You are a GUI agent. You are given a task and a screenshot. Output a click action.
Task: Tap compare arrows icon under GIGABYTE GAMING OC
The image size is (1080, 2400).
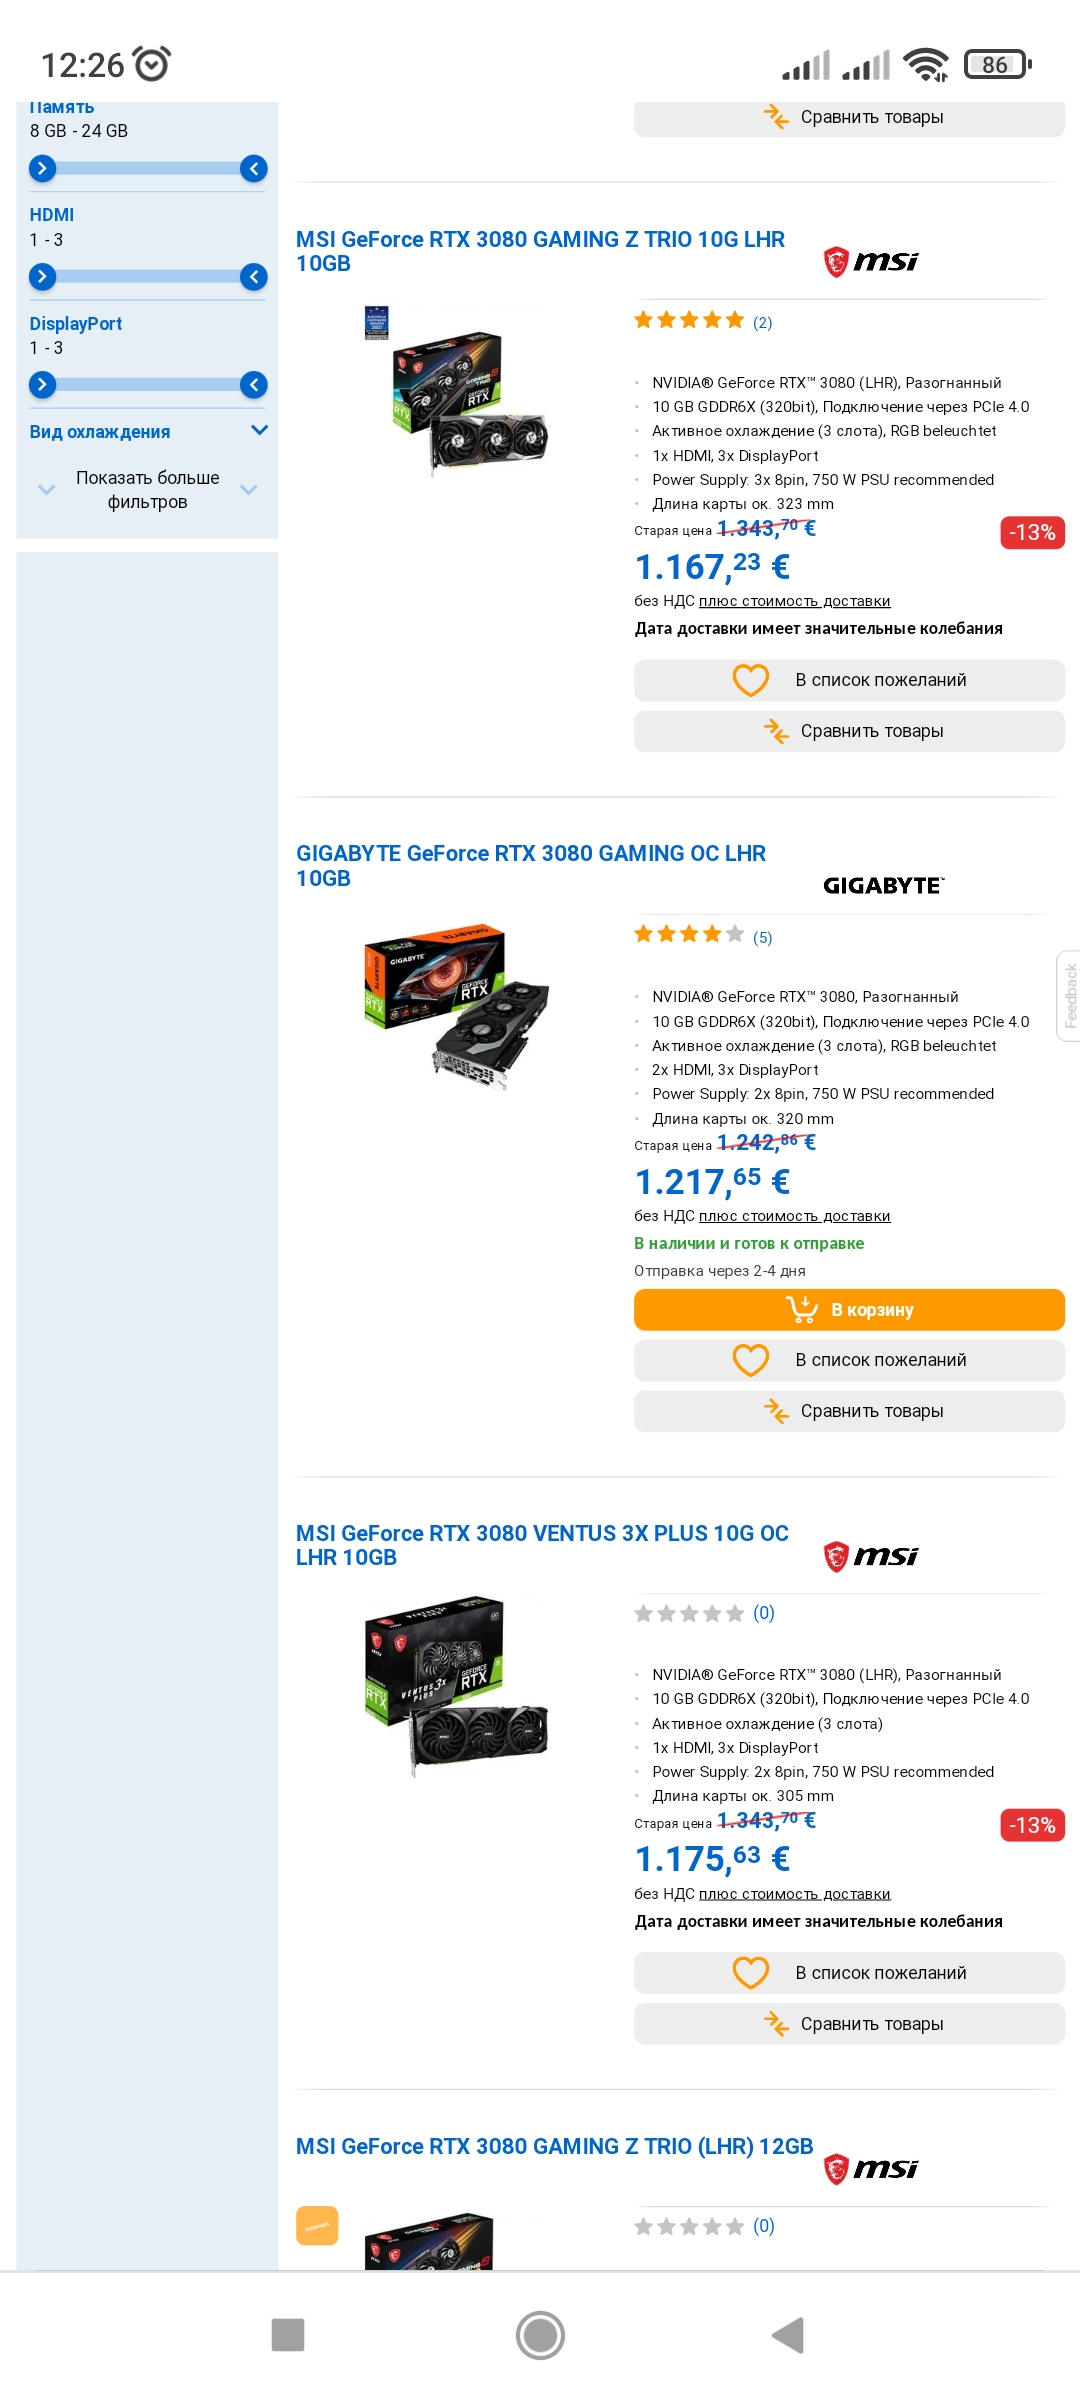pyautogui.click(x=776, y=1411)
